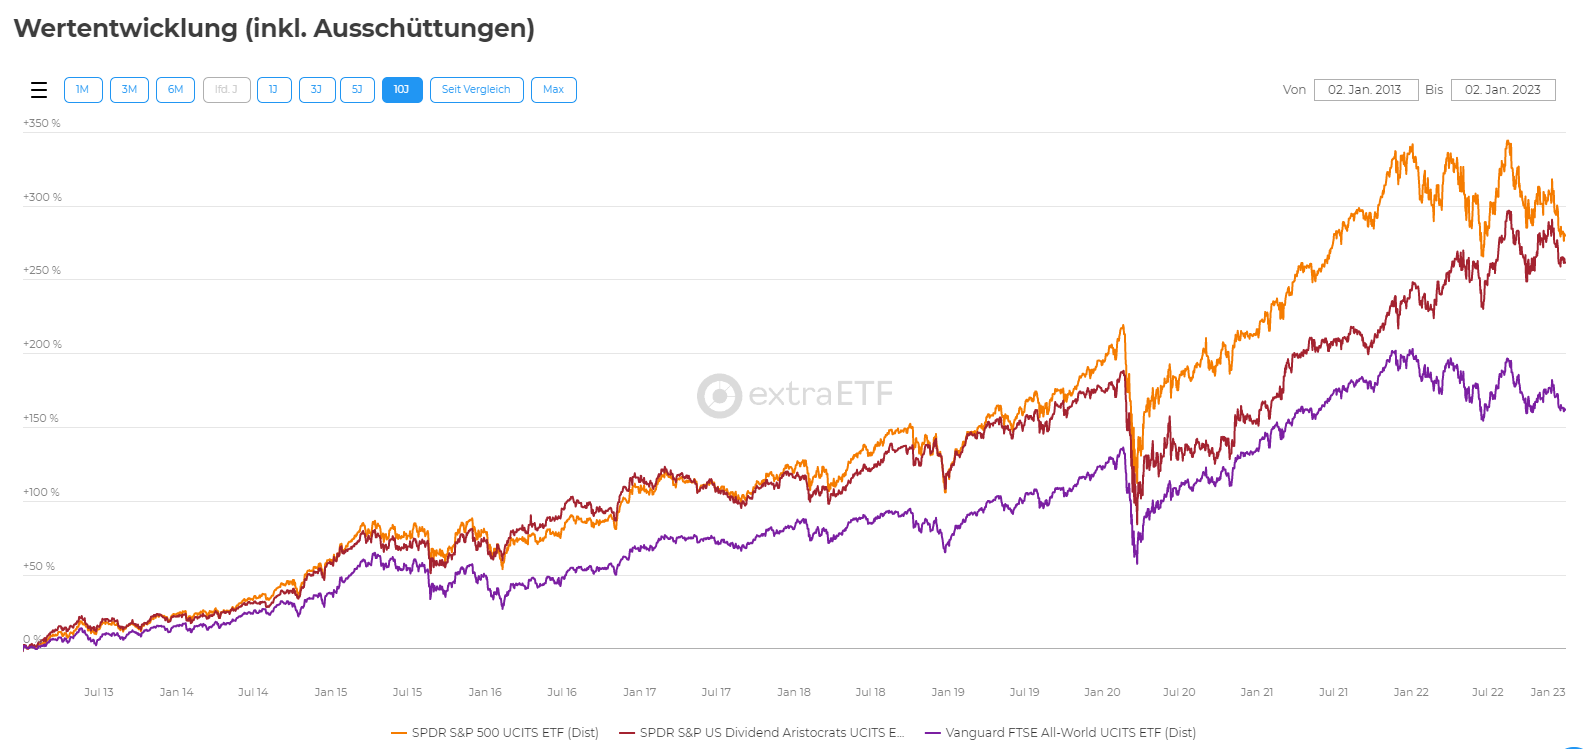Select the 1J one-year range
Viewport: 1584px width, 749px height.
(273, 90)
